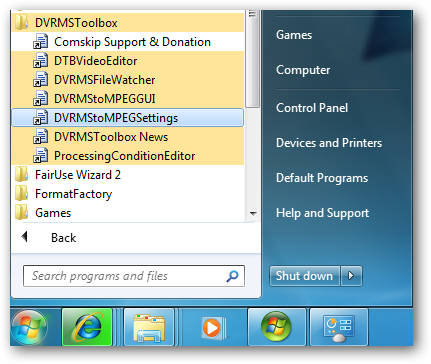Click the scrollbar down arrow in programs list

pyautogui.click(x=253, y=214)
